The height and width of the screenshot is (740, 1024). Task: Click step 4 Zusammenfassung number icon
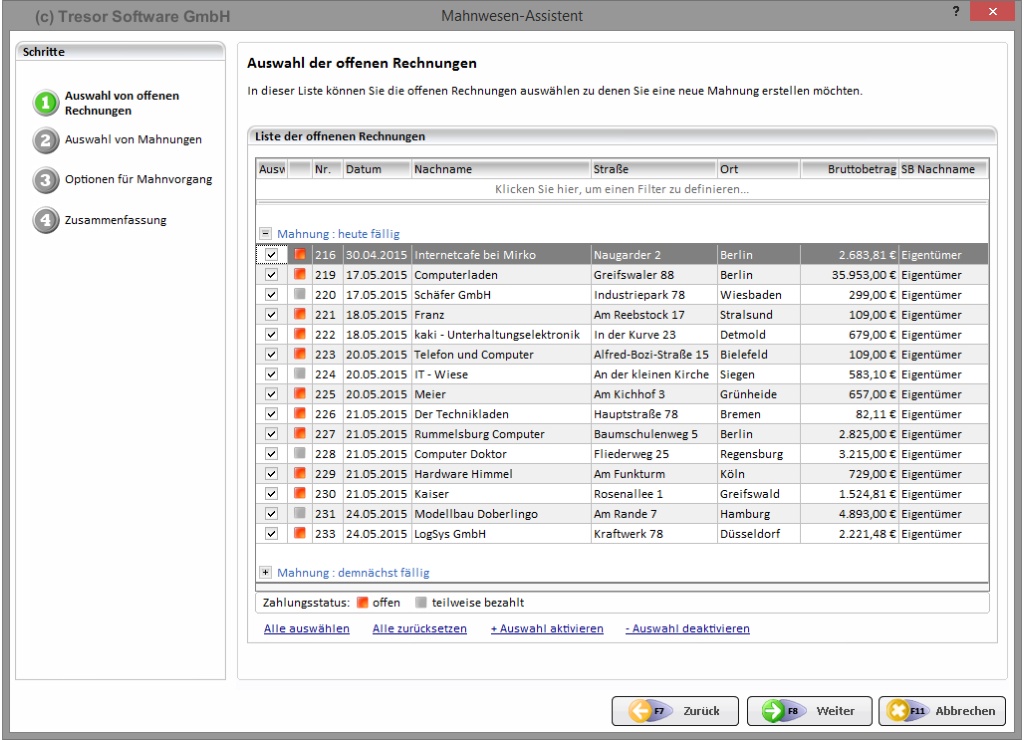[46, 220]
